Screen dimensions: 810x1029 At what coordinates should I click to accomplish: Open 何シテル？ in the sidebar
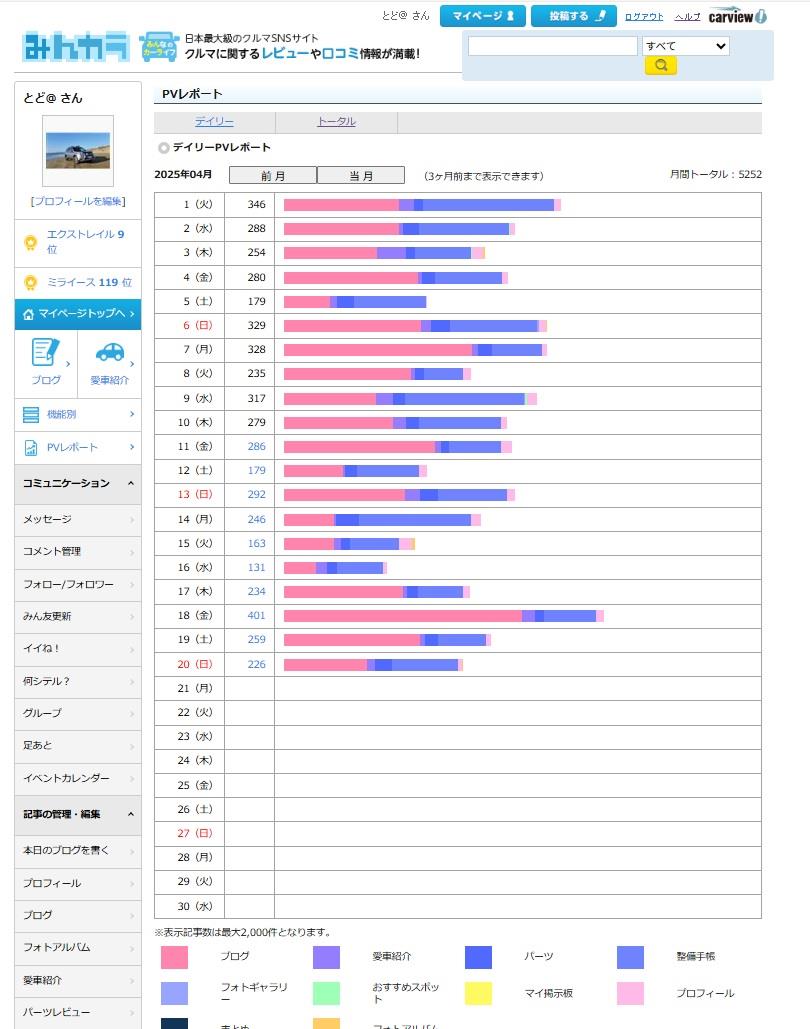pyautogui.click(x=78, y=681)
